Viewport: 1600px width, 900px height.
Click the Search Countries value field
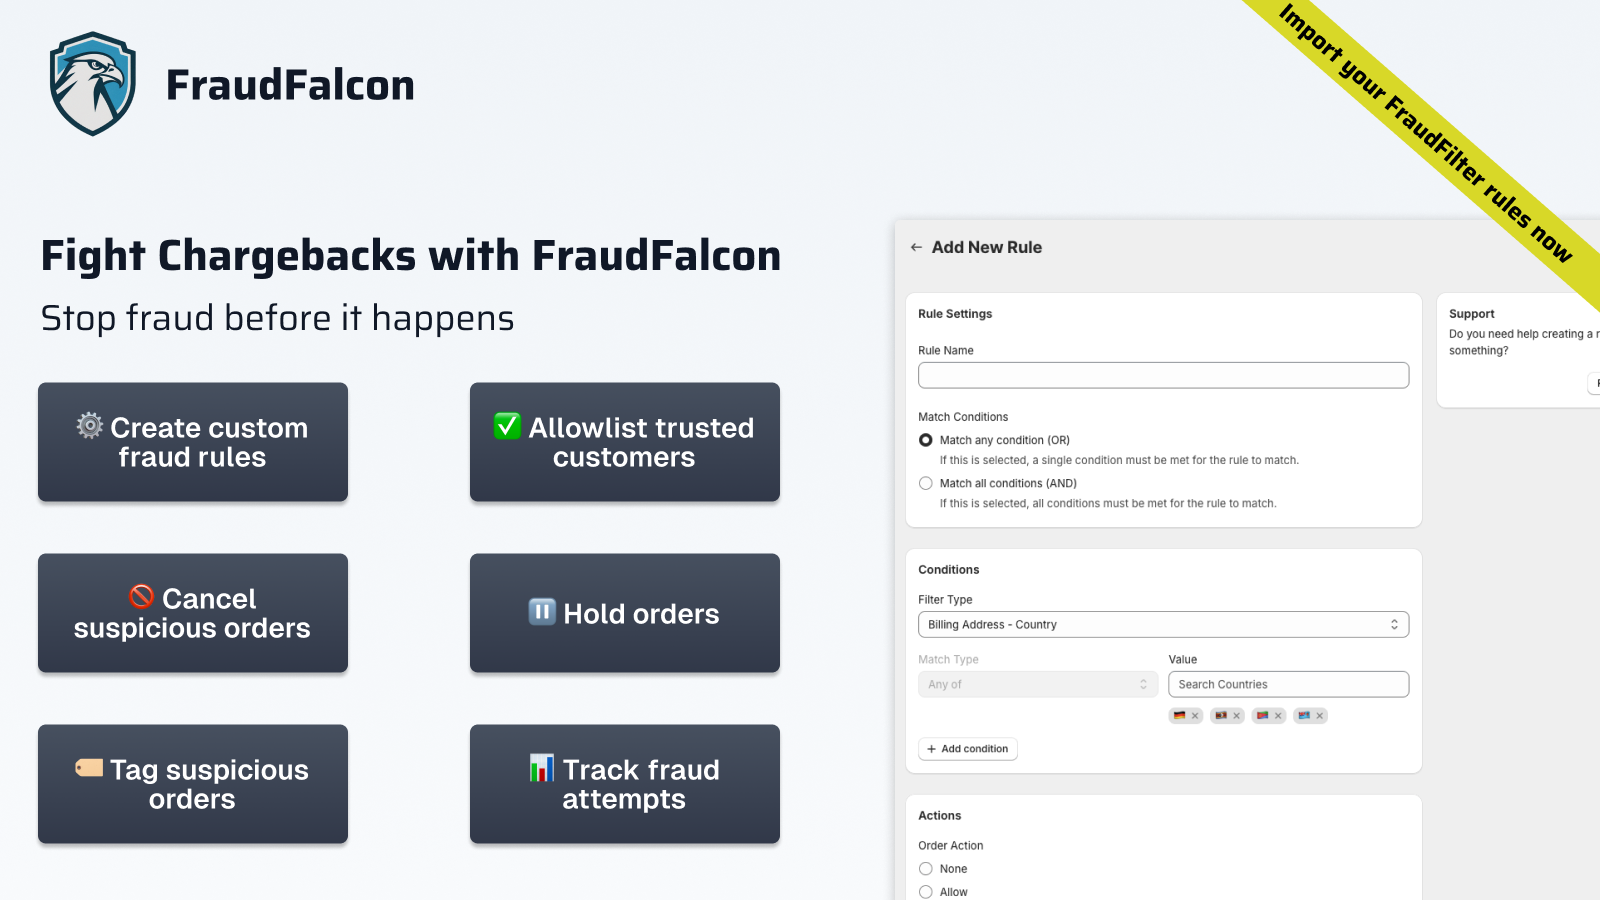[1288, 685]
